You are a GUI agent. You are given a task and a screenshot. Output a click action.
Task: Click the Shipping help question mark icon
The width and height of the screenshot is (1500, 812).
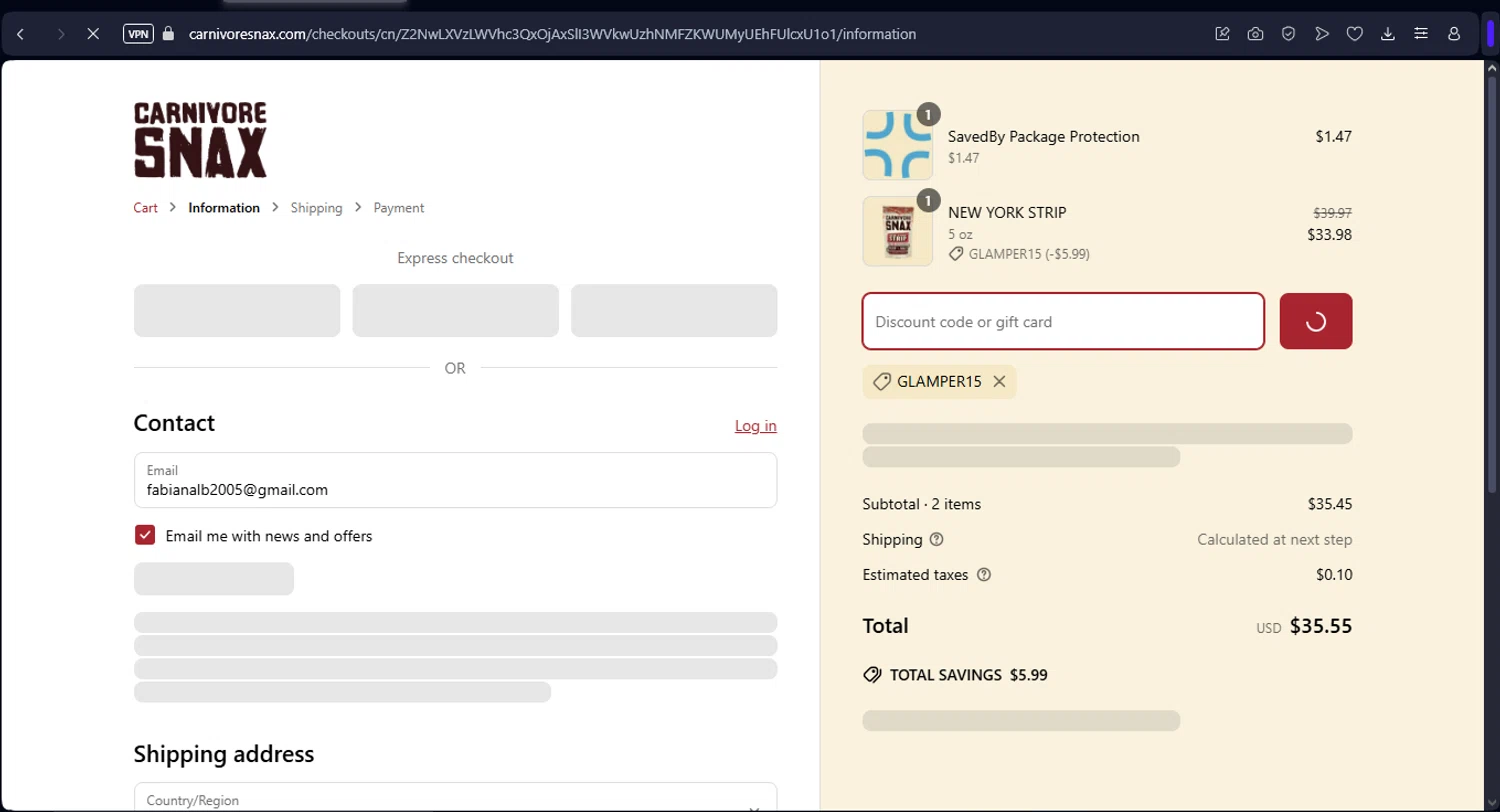click(x=936, y=540)
